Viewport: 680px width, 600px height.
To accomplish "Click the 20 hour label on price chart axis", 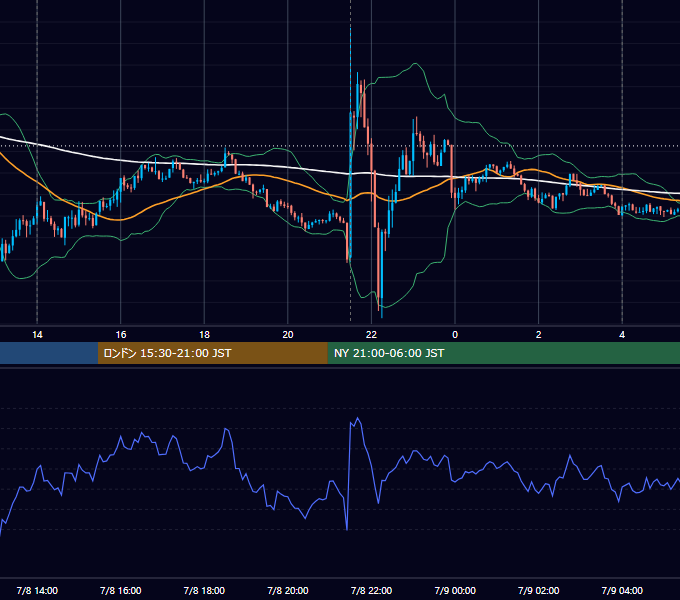I will point(288,335).
